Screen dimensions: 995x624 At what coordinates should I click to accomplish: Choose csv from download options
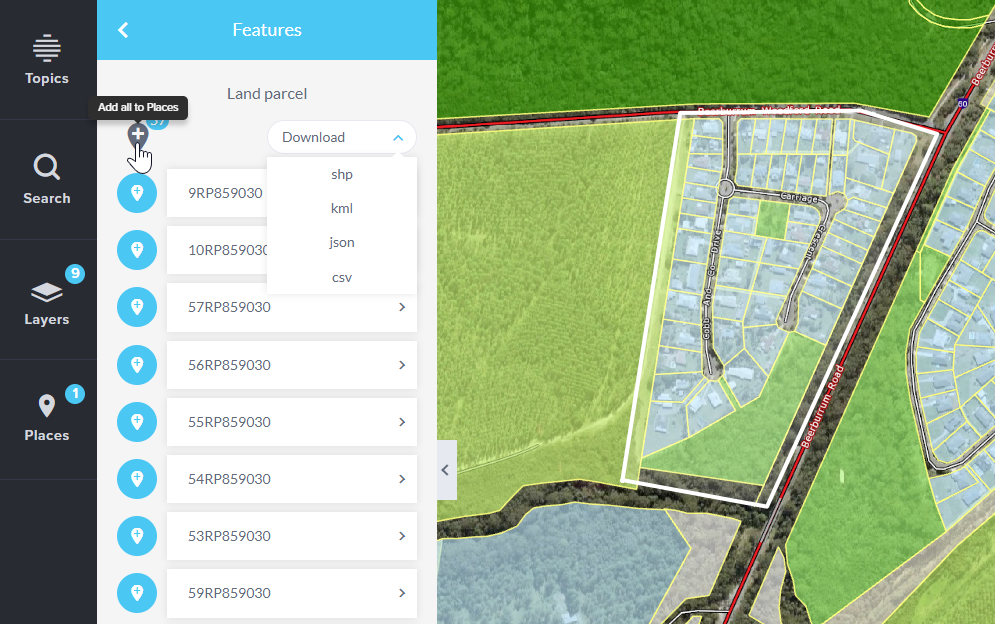click(342, 277)
